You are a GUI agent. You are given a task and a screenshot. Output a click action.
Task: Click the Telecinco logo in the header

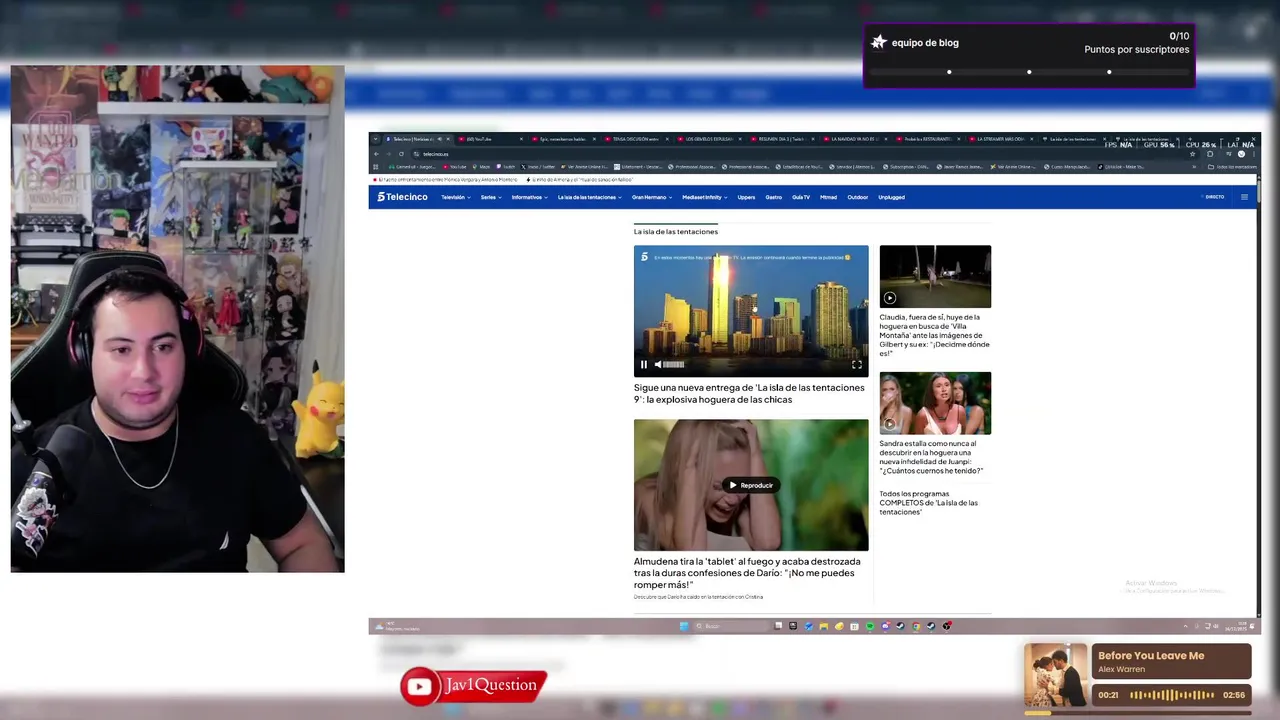coord(402,197)
